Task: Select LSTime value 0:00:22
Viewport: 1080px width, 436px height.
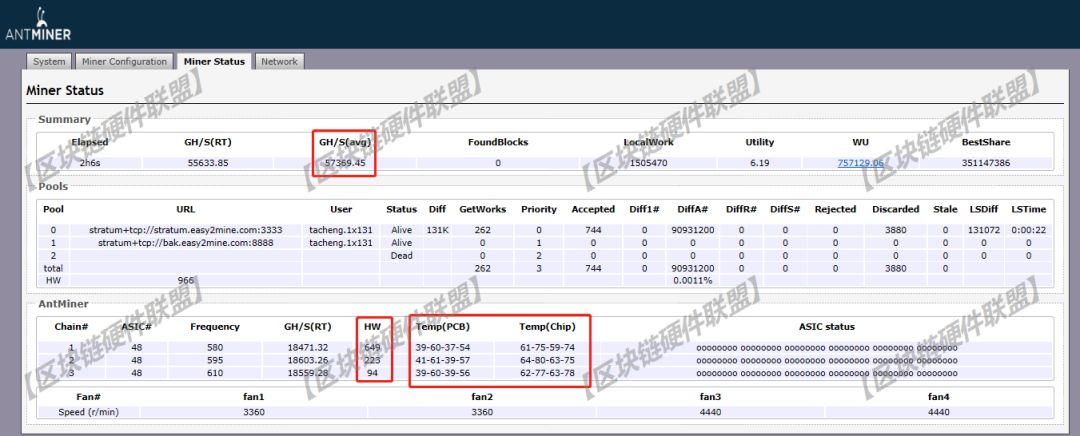Action: [1029, 230]
